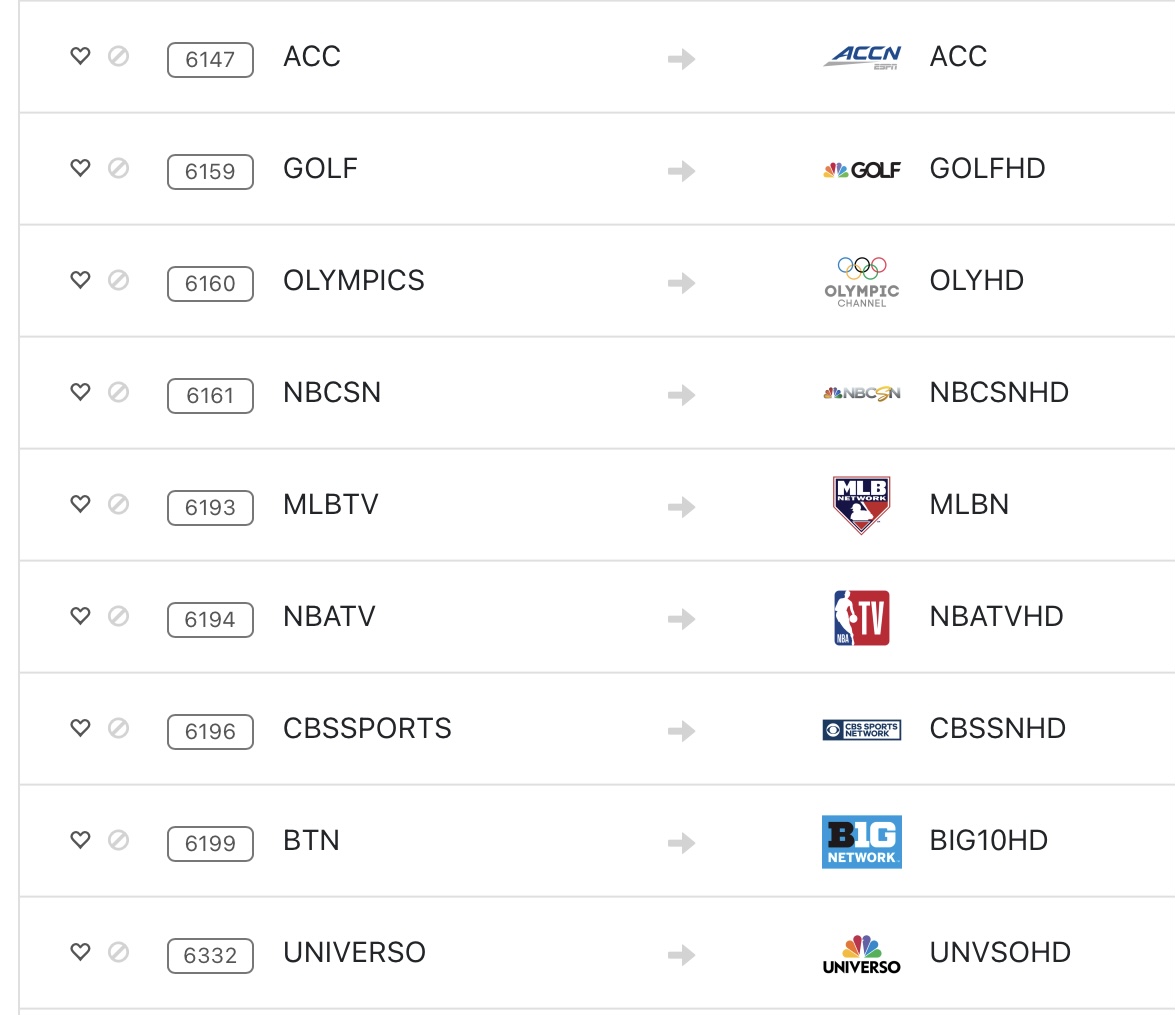Favorite the NBATV channel row
1175x1015 pixels.
(80, 617)
